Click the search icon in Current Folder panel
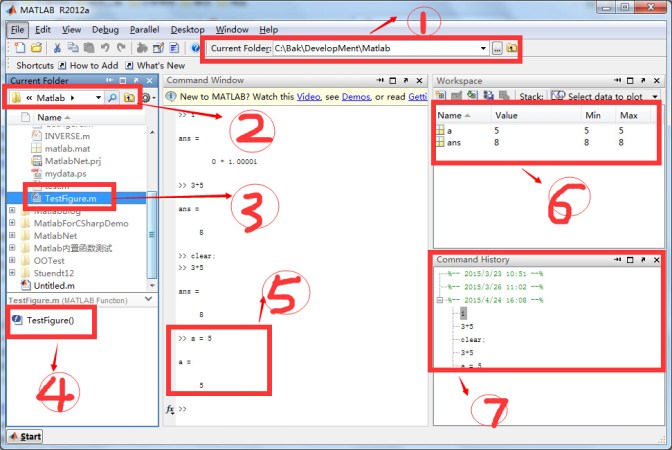This screenshot has height=450, width=672. click(x=112, y=98)
